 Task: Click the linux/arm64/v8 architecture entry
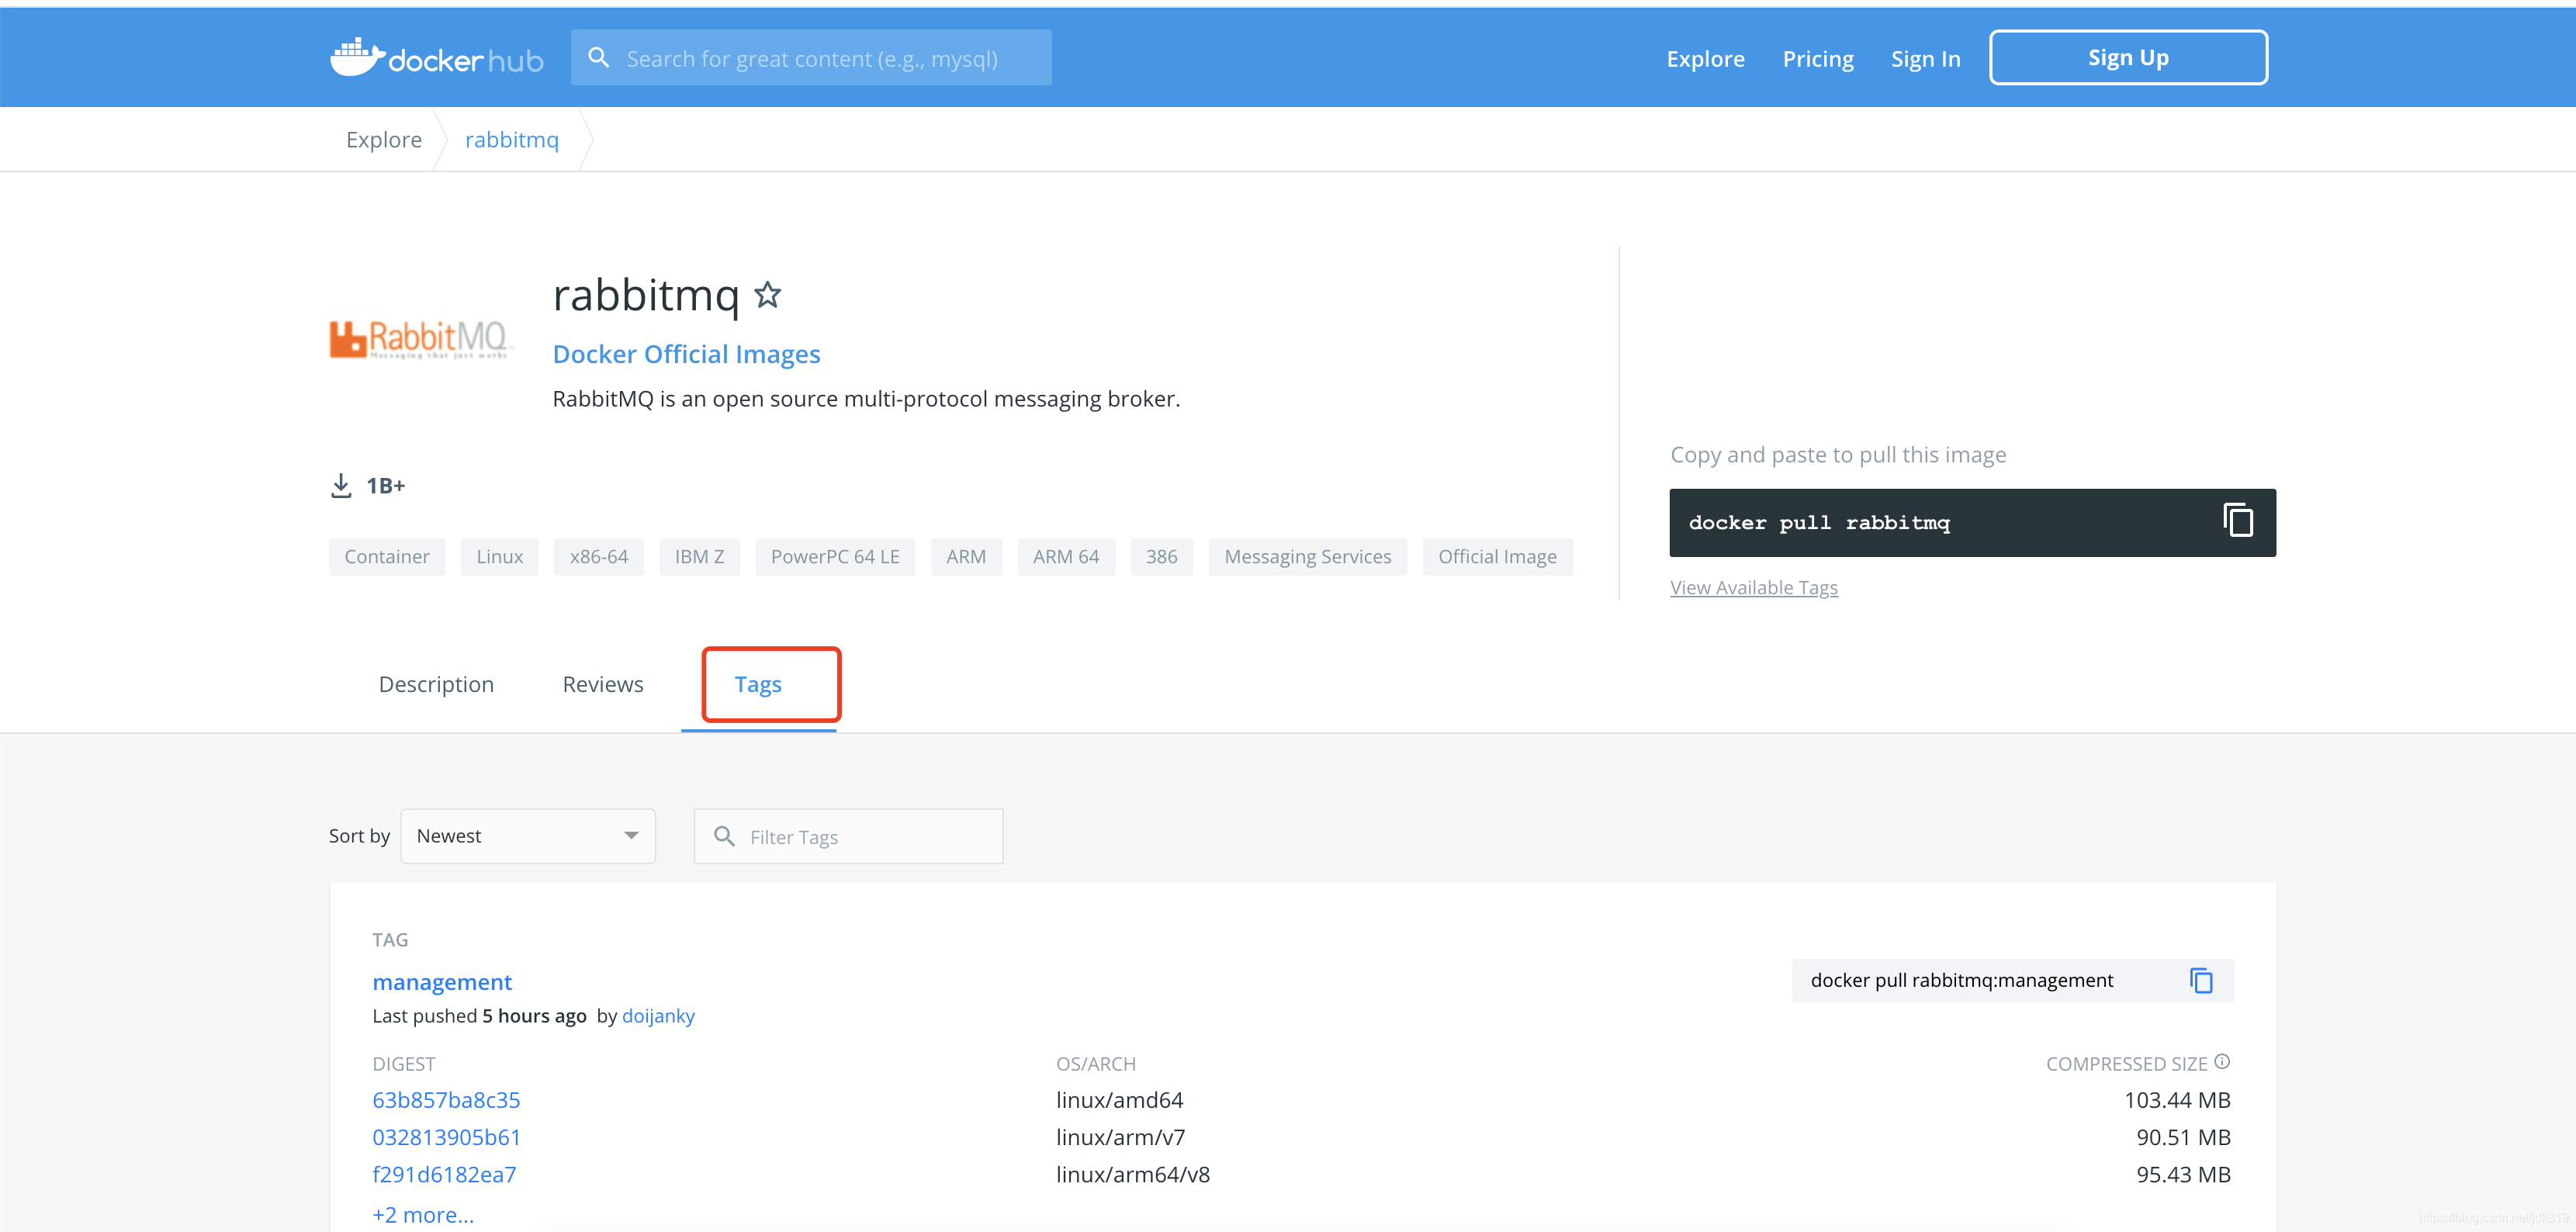coord(1132,1175)
